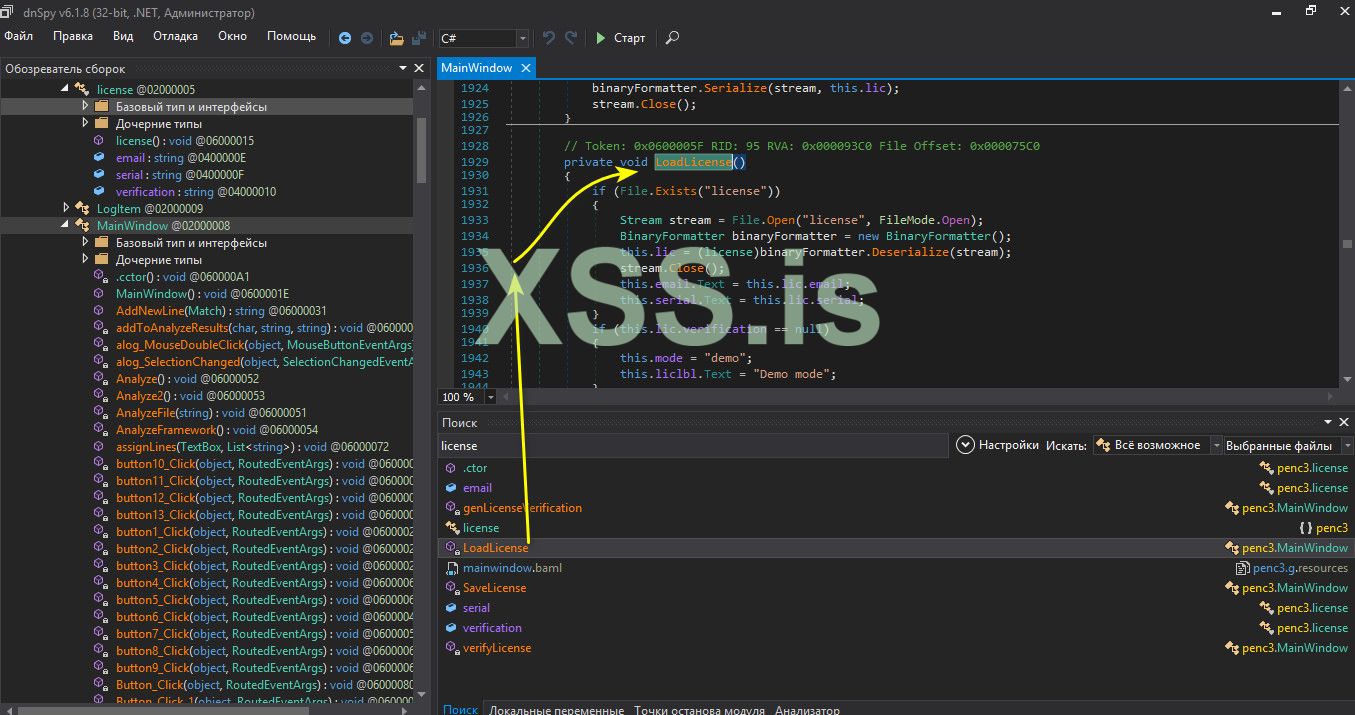Open search via magnifier toolbar icon
This screenshot has height=715, width=1355.
[x=672, y=38]
